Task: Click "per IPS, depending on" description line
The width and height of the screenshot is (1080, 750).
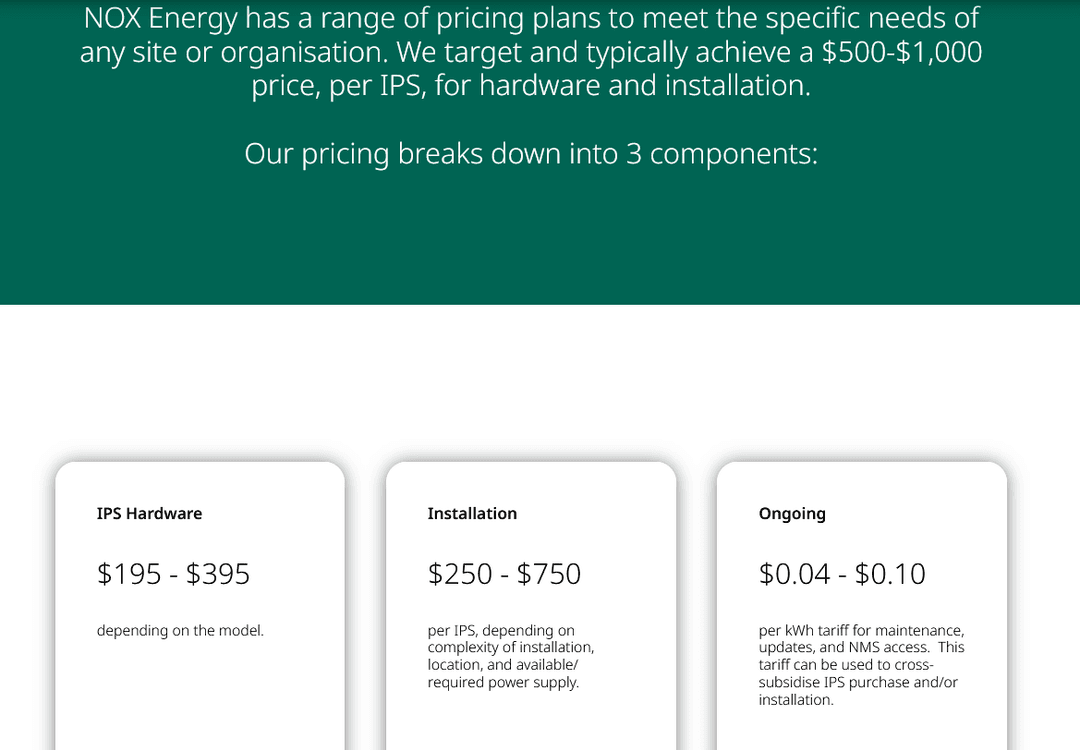Action: point(501,631)
